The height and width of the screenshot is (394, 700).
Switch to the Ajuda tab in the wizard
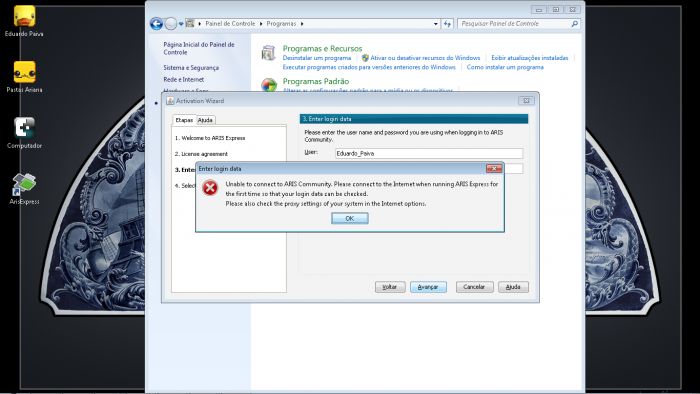205,120
